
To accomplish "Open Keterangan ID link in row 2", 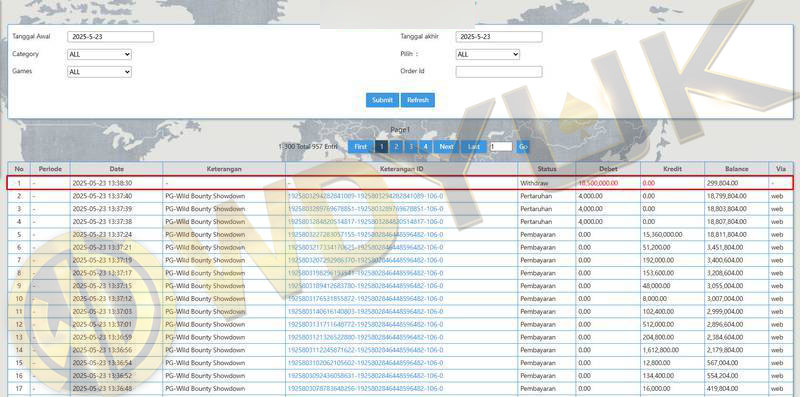I will pos(365,196).
